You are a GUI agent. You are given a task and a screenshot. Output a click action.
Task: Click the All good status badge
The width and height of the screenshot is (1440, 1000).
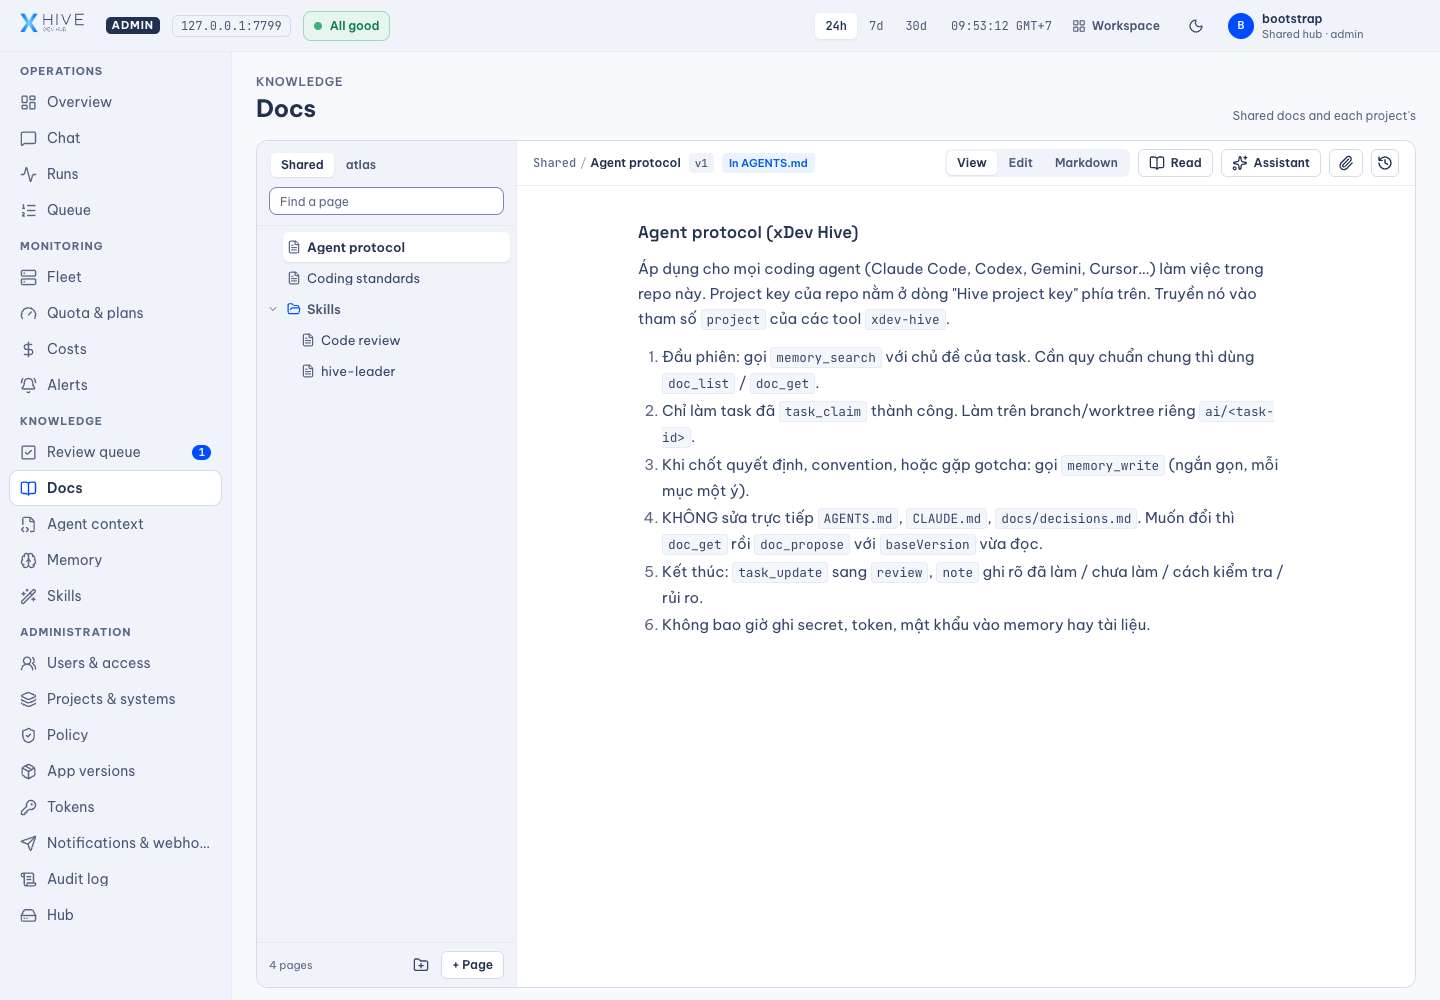click(346, 26)
